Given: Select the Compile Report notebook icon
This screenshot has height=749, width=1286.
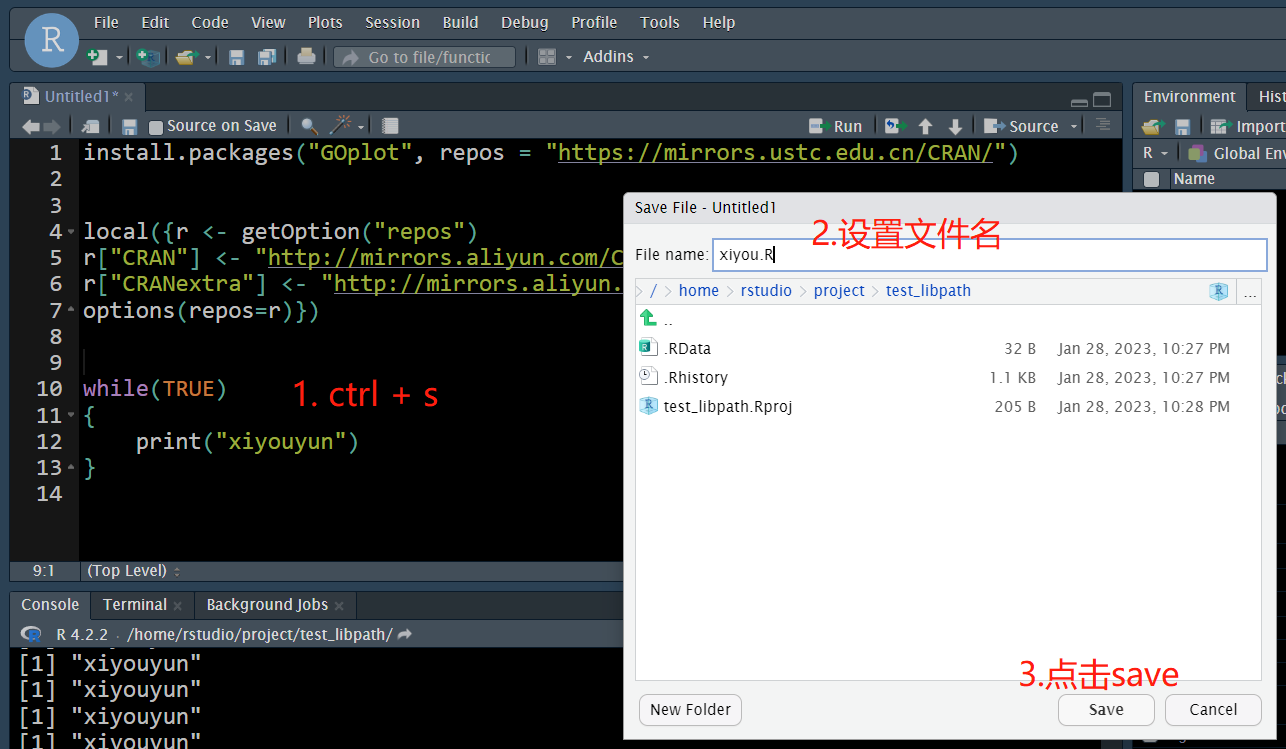Looking at the screenshot, I should (389, 125).
